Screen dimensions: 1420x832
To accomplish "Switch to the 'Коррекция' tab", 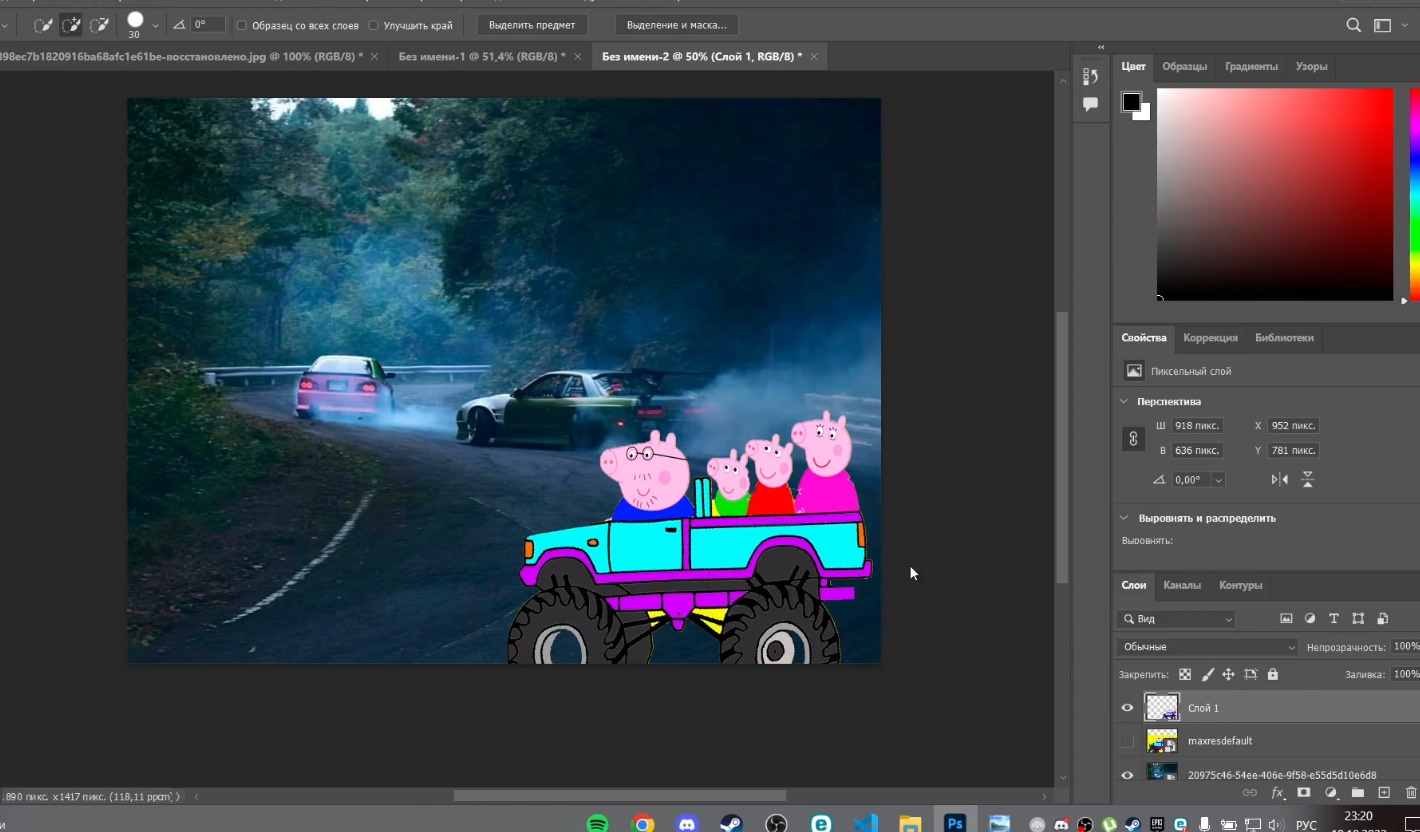I will tap(1210, 338).
